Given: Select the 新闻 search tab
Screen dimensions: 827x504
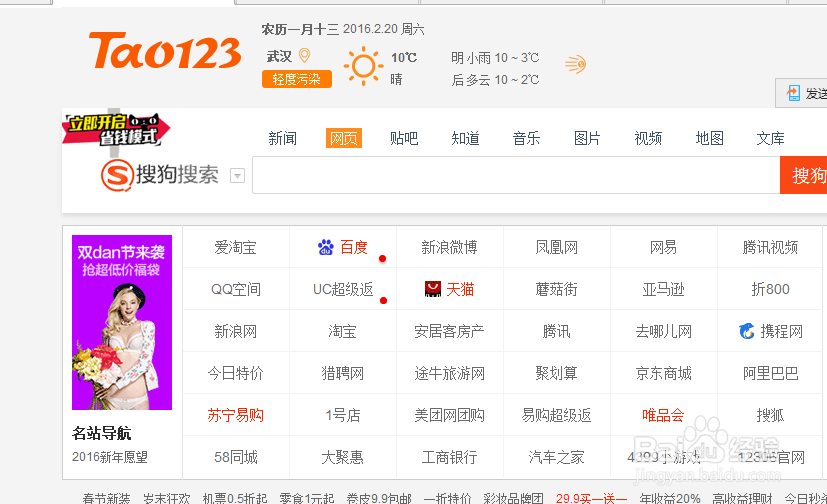Looking at the screenshot, I should point(282,139).
